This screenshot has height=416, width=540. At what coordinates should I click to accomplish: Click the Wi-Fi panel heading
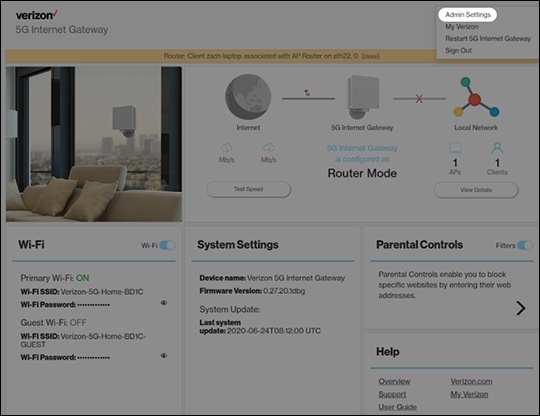(x=31, y=245)
